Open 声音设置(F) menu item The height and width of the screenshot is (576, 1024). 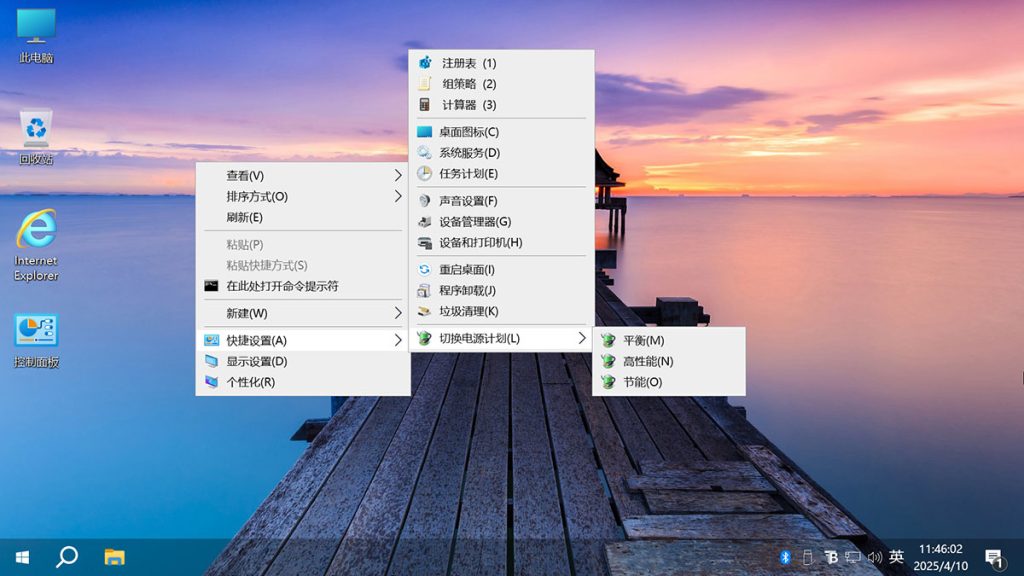coord(502,200)
